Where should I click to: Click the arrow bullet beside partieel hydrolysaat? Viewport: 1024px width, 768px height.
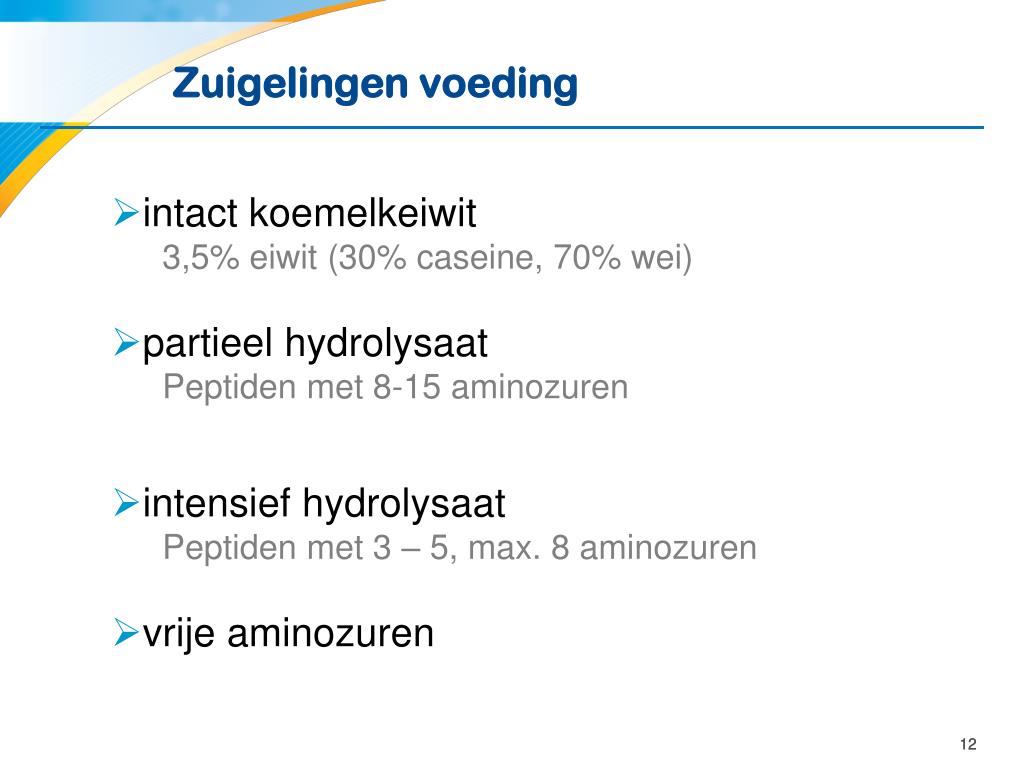click(126, 342)
